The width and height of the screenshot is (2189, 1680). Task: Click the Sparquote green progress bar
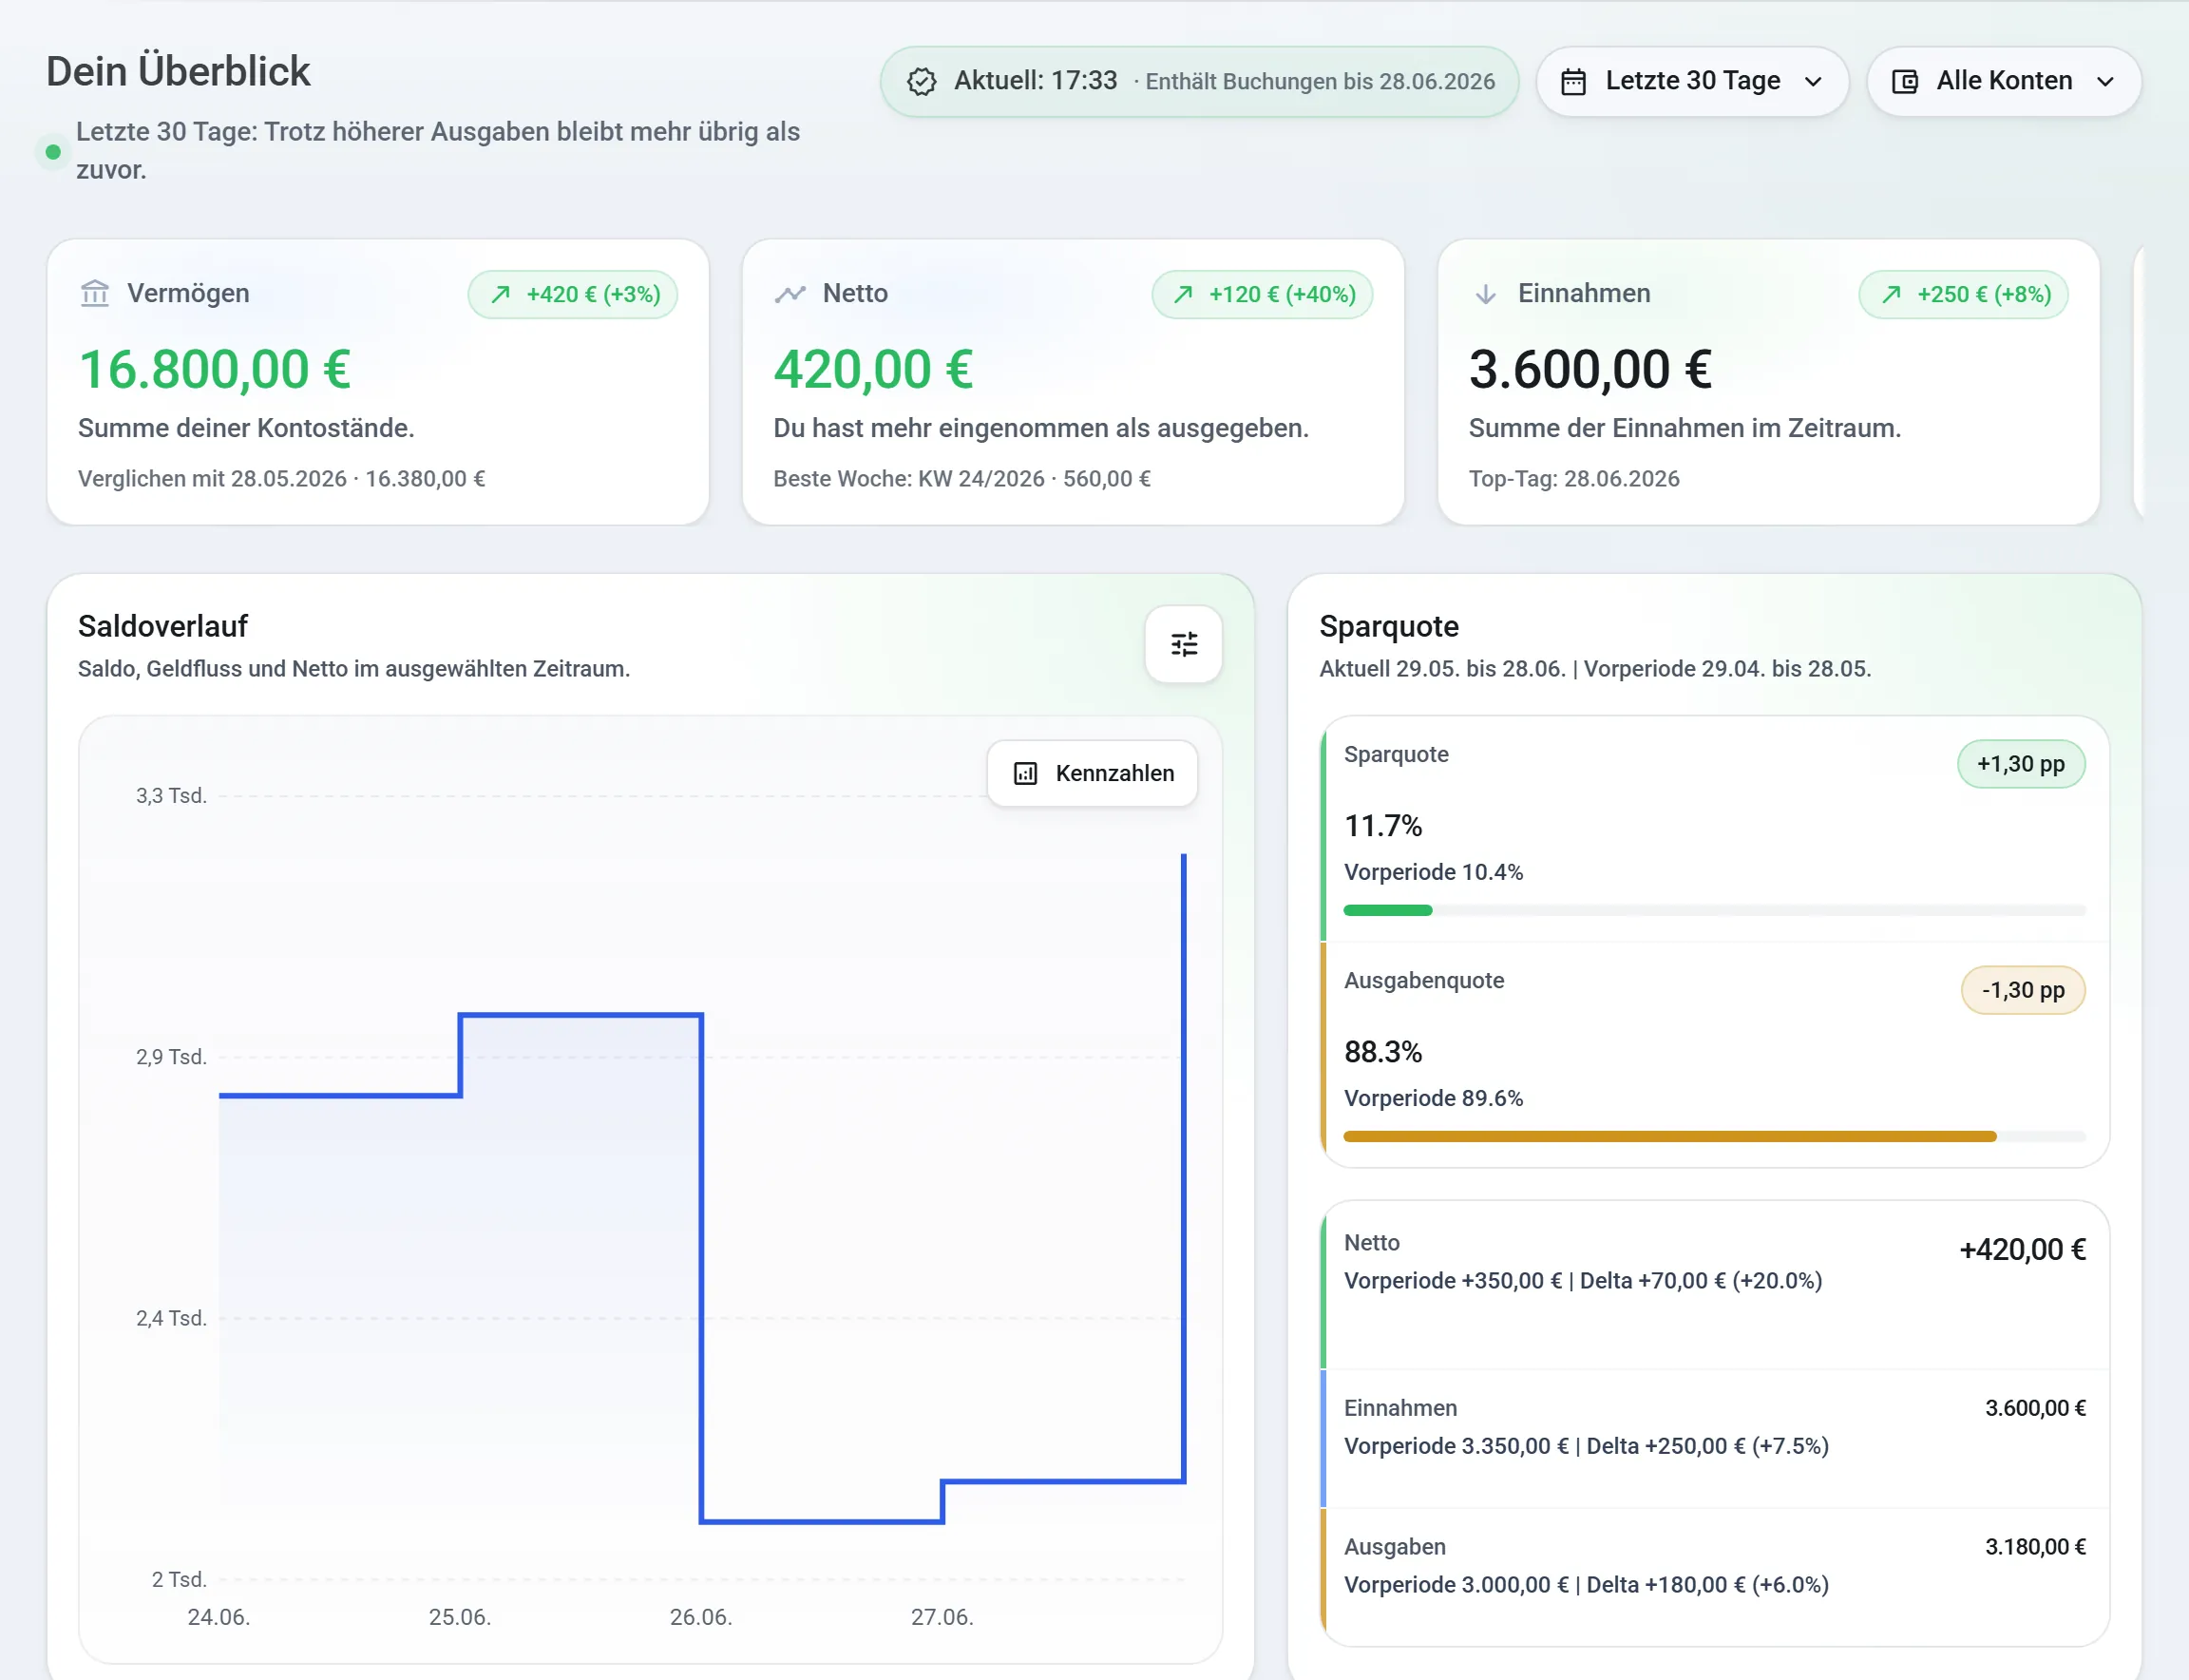click(1388, 910)
